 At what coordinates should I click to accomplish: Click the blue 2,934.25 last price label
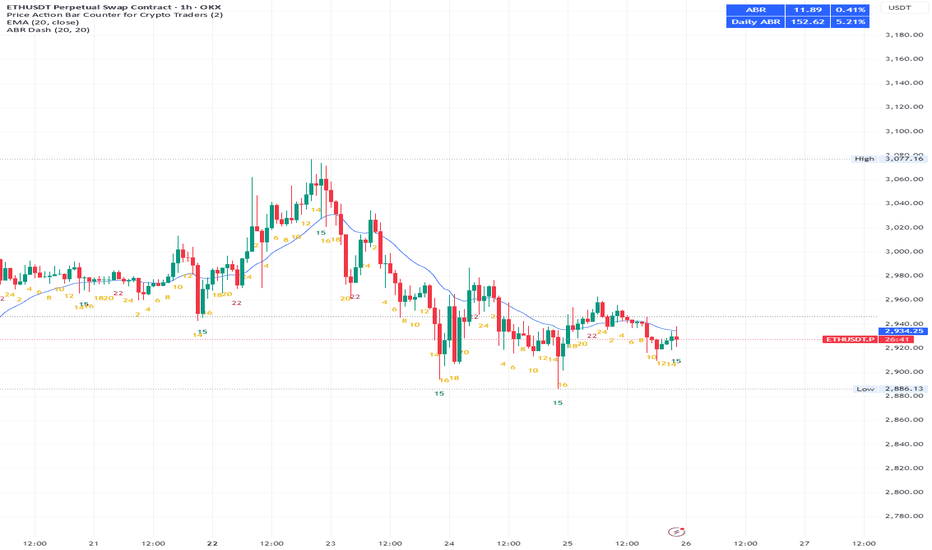pyautogui.click(x=903, y=331)
